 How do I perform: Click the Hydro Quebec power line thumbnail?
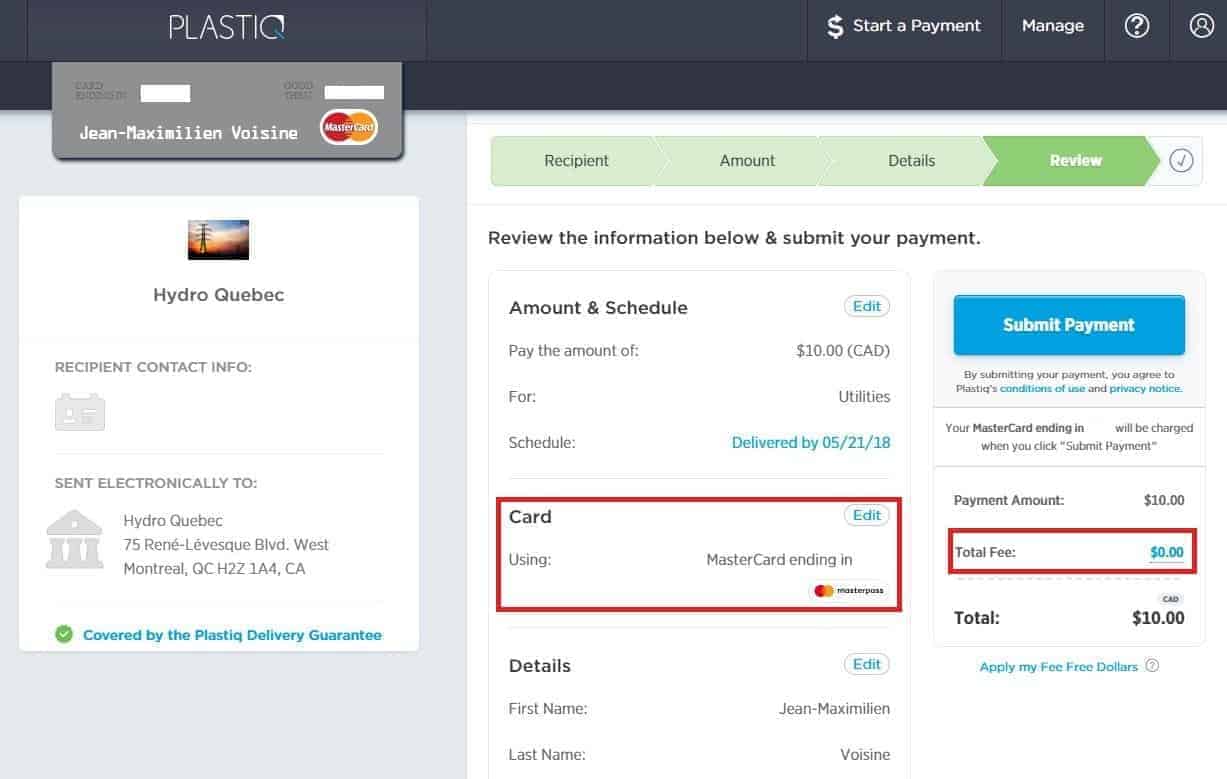coord(218,240)
